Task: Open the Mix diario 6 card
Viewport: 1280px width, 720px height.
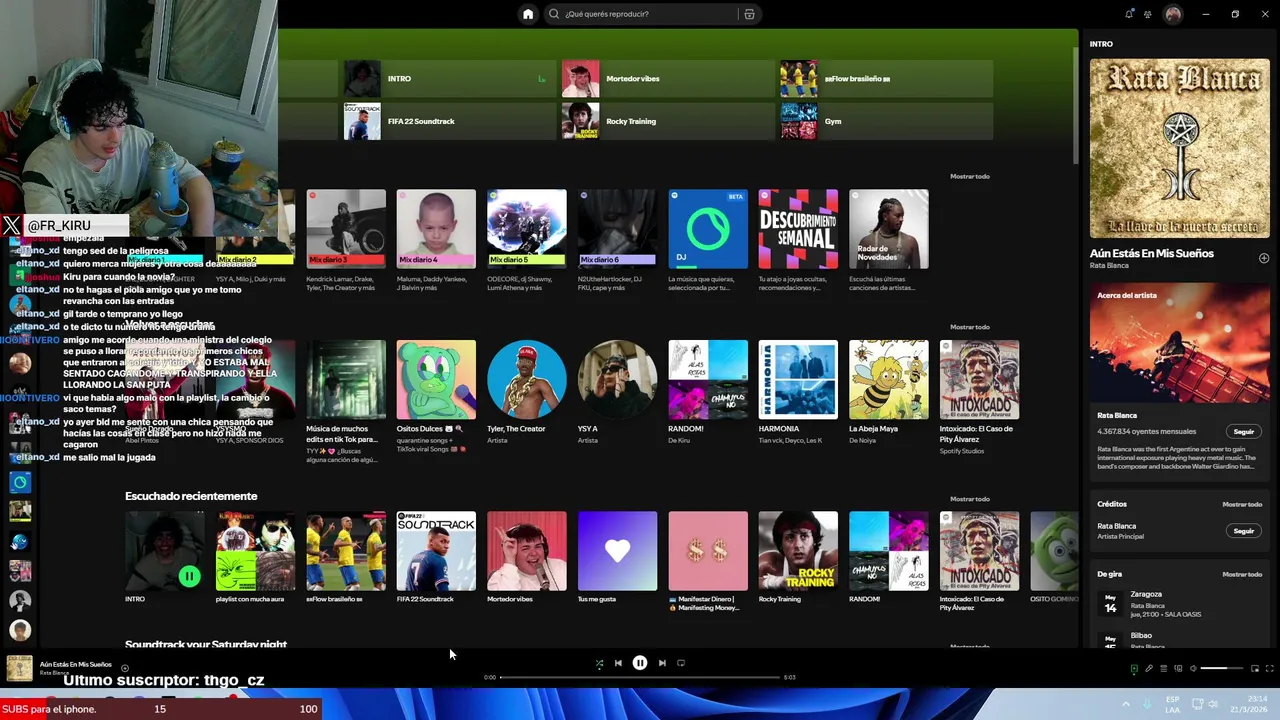Action: pos(617,241)
